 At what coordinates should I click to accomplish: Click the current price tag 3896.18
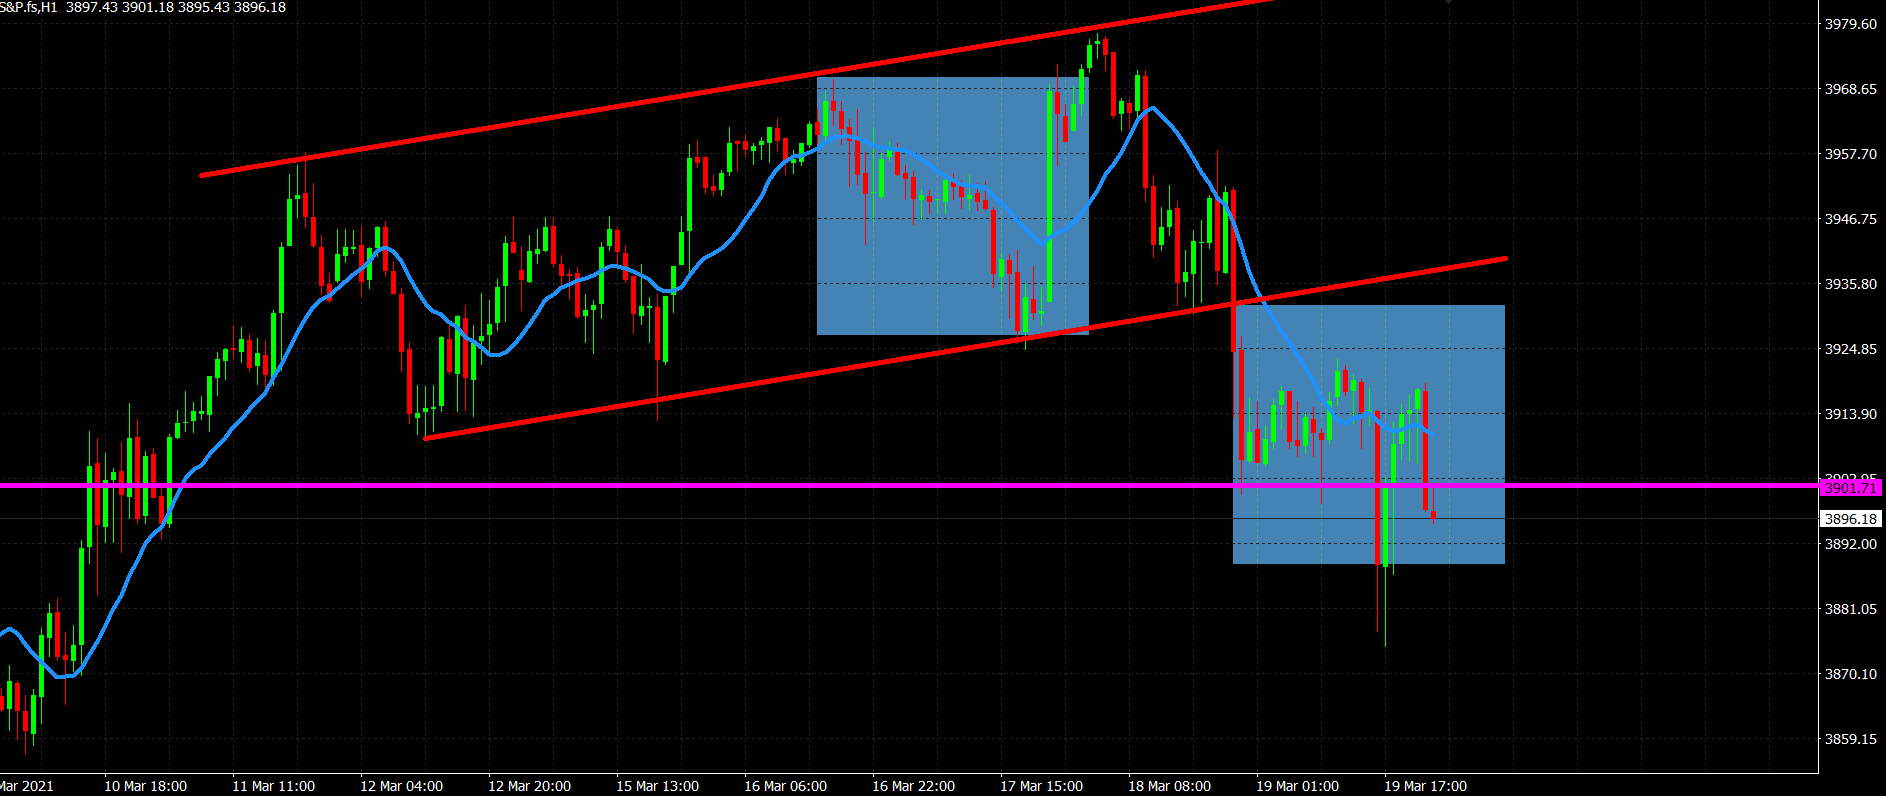pyautogui.click(x=1850, y=519)
